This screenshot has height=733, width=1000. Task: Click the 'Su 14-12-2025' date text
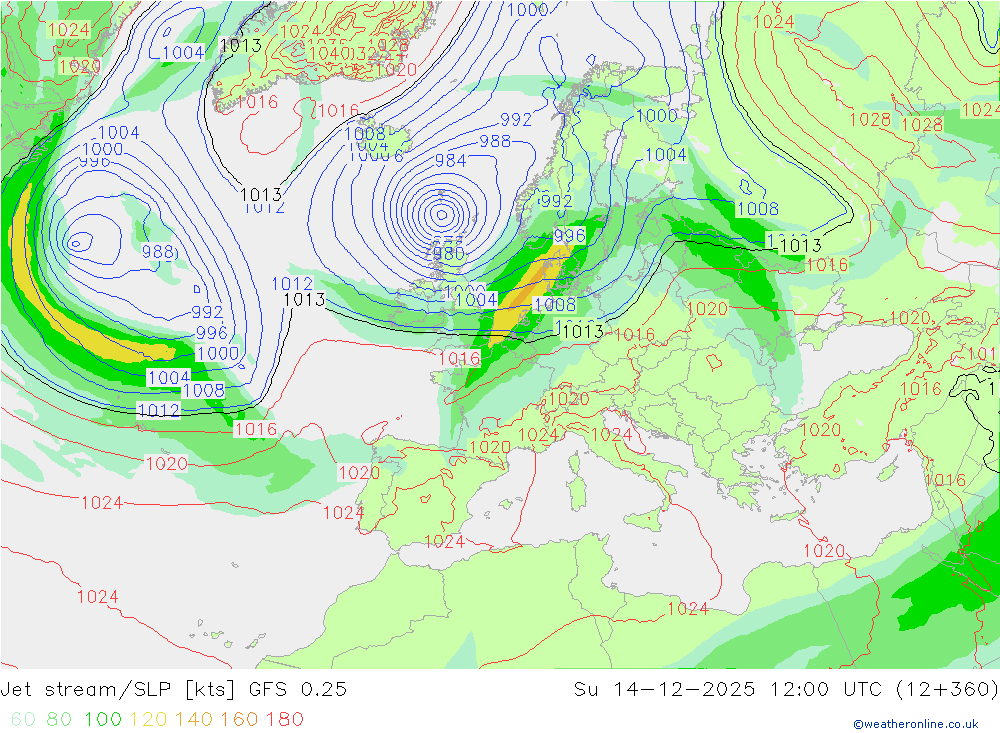click(664, 690)
